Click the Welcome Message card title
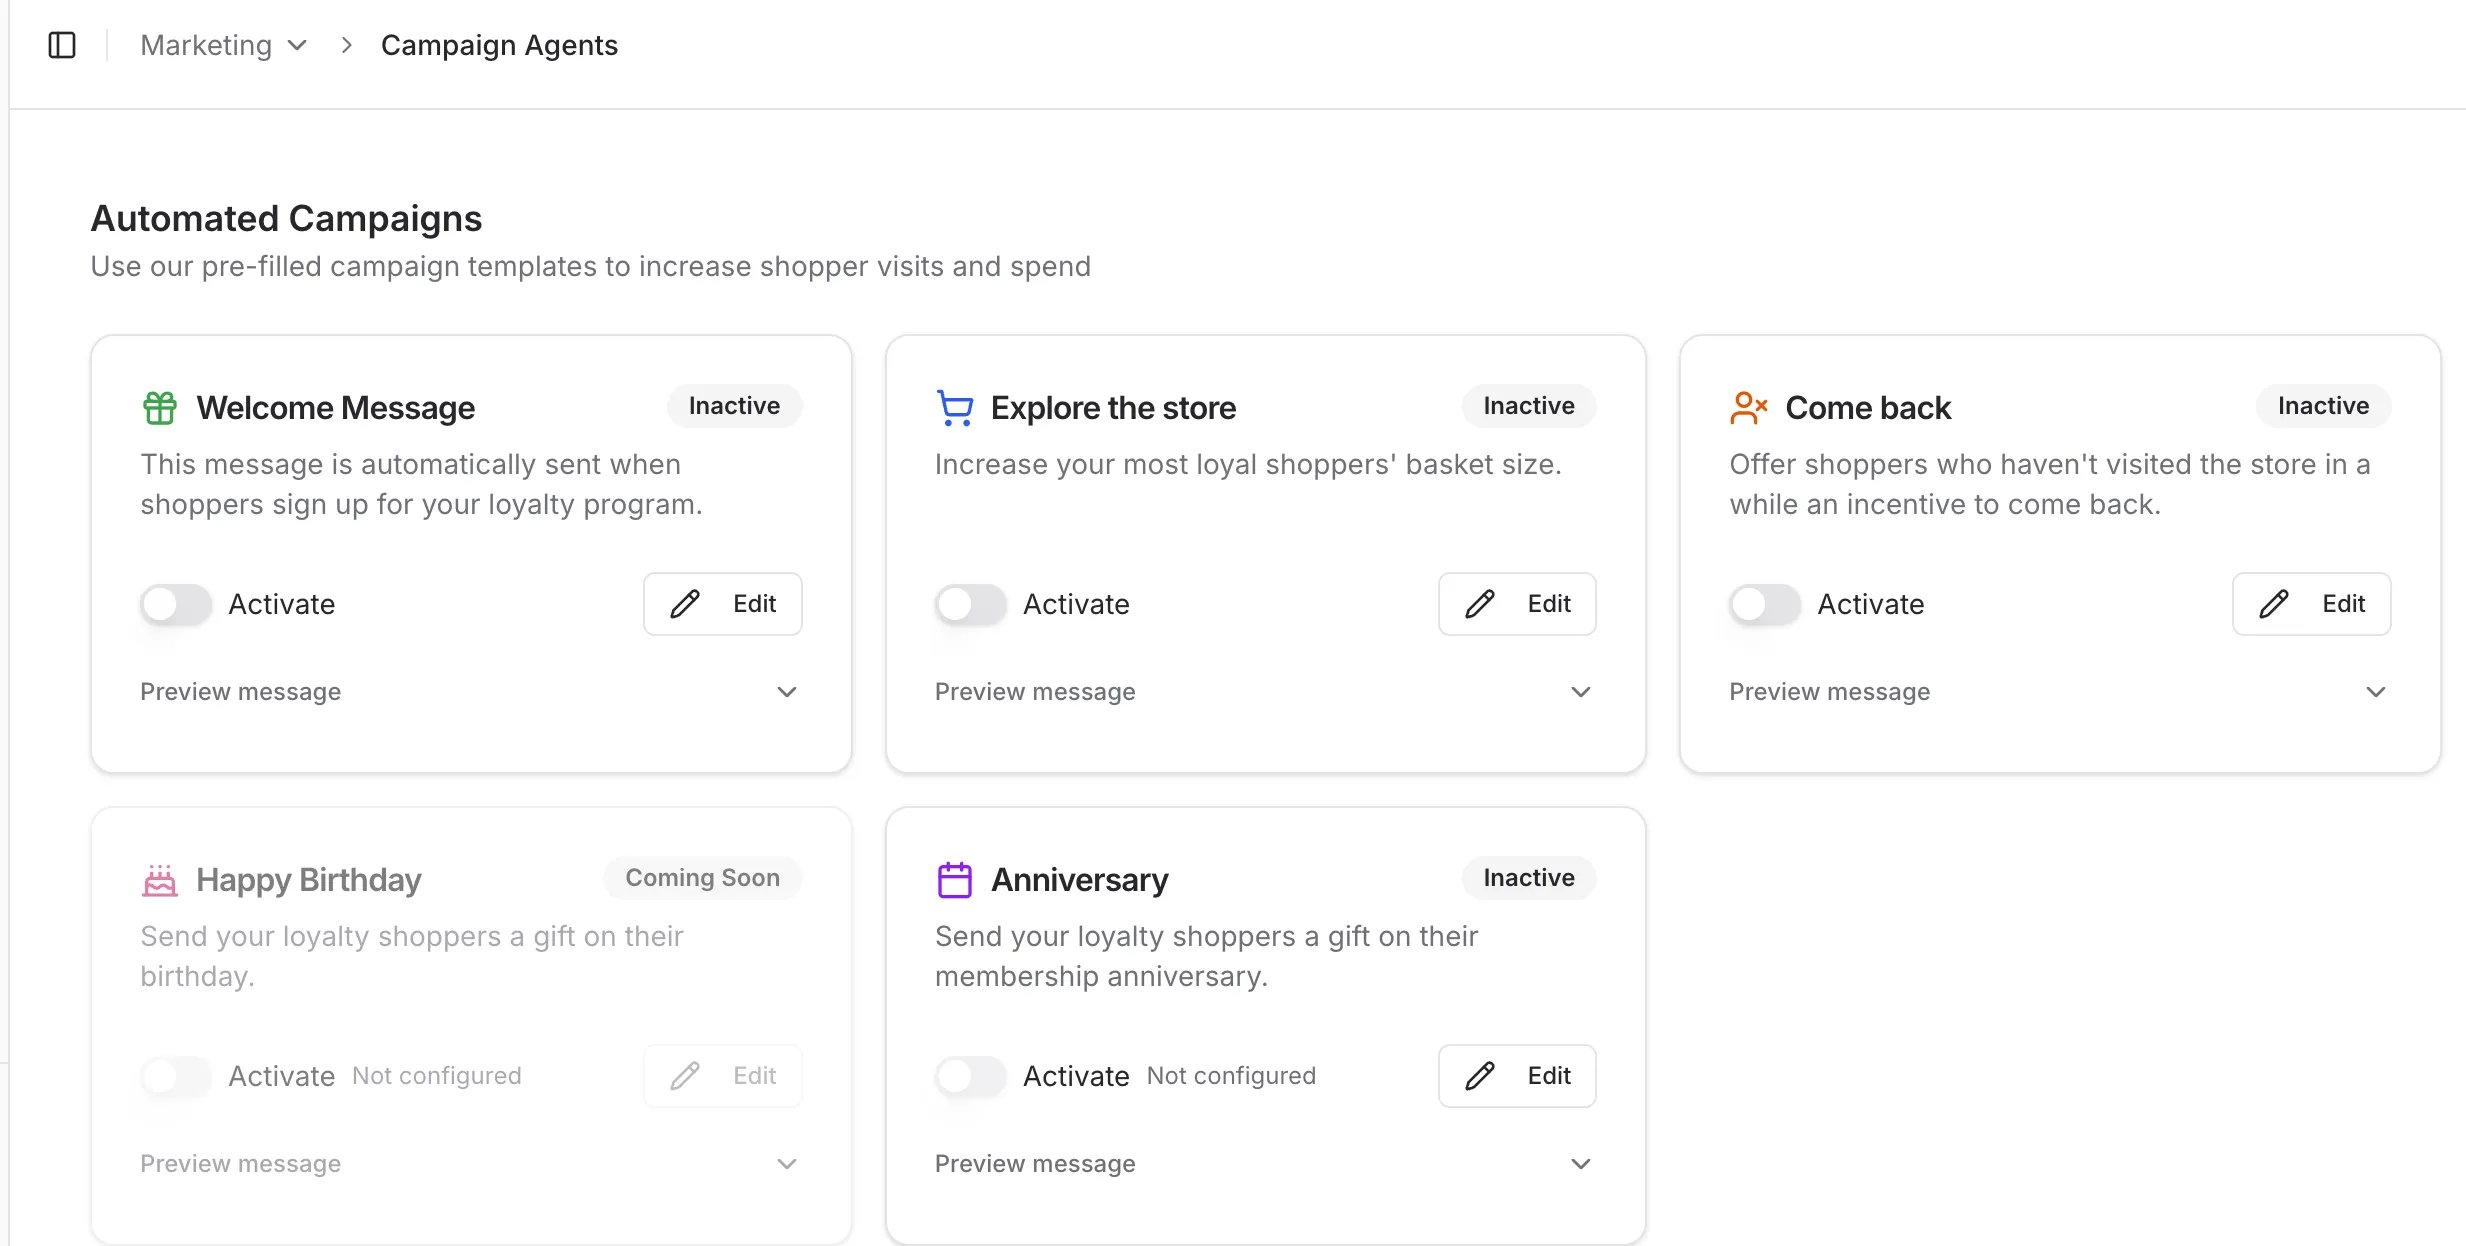 (336, 408)
